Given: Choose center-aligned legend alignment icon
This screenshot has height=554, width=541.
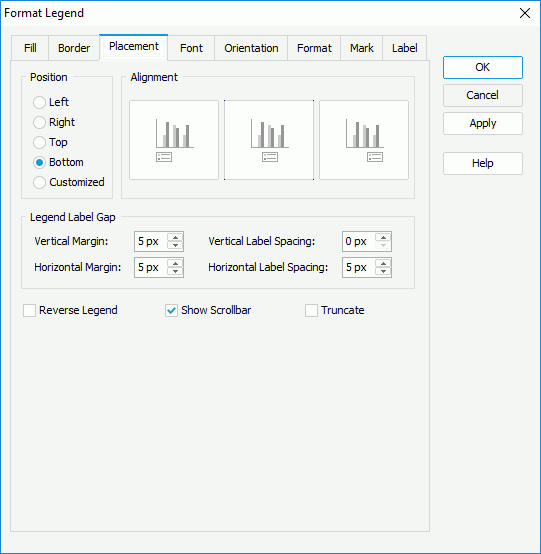Looking at the screenshot, I should [269, 140].
